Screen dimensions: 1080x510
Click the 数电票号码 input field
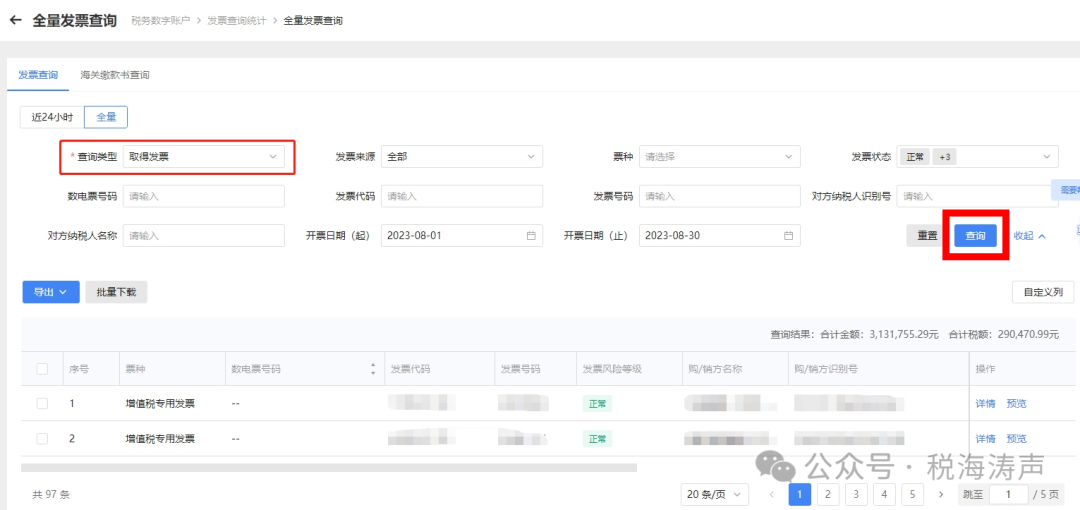[203, 196]
